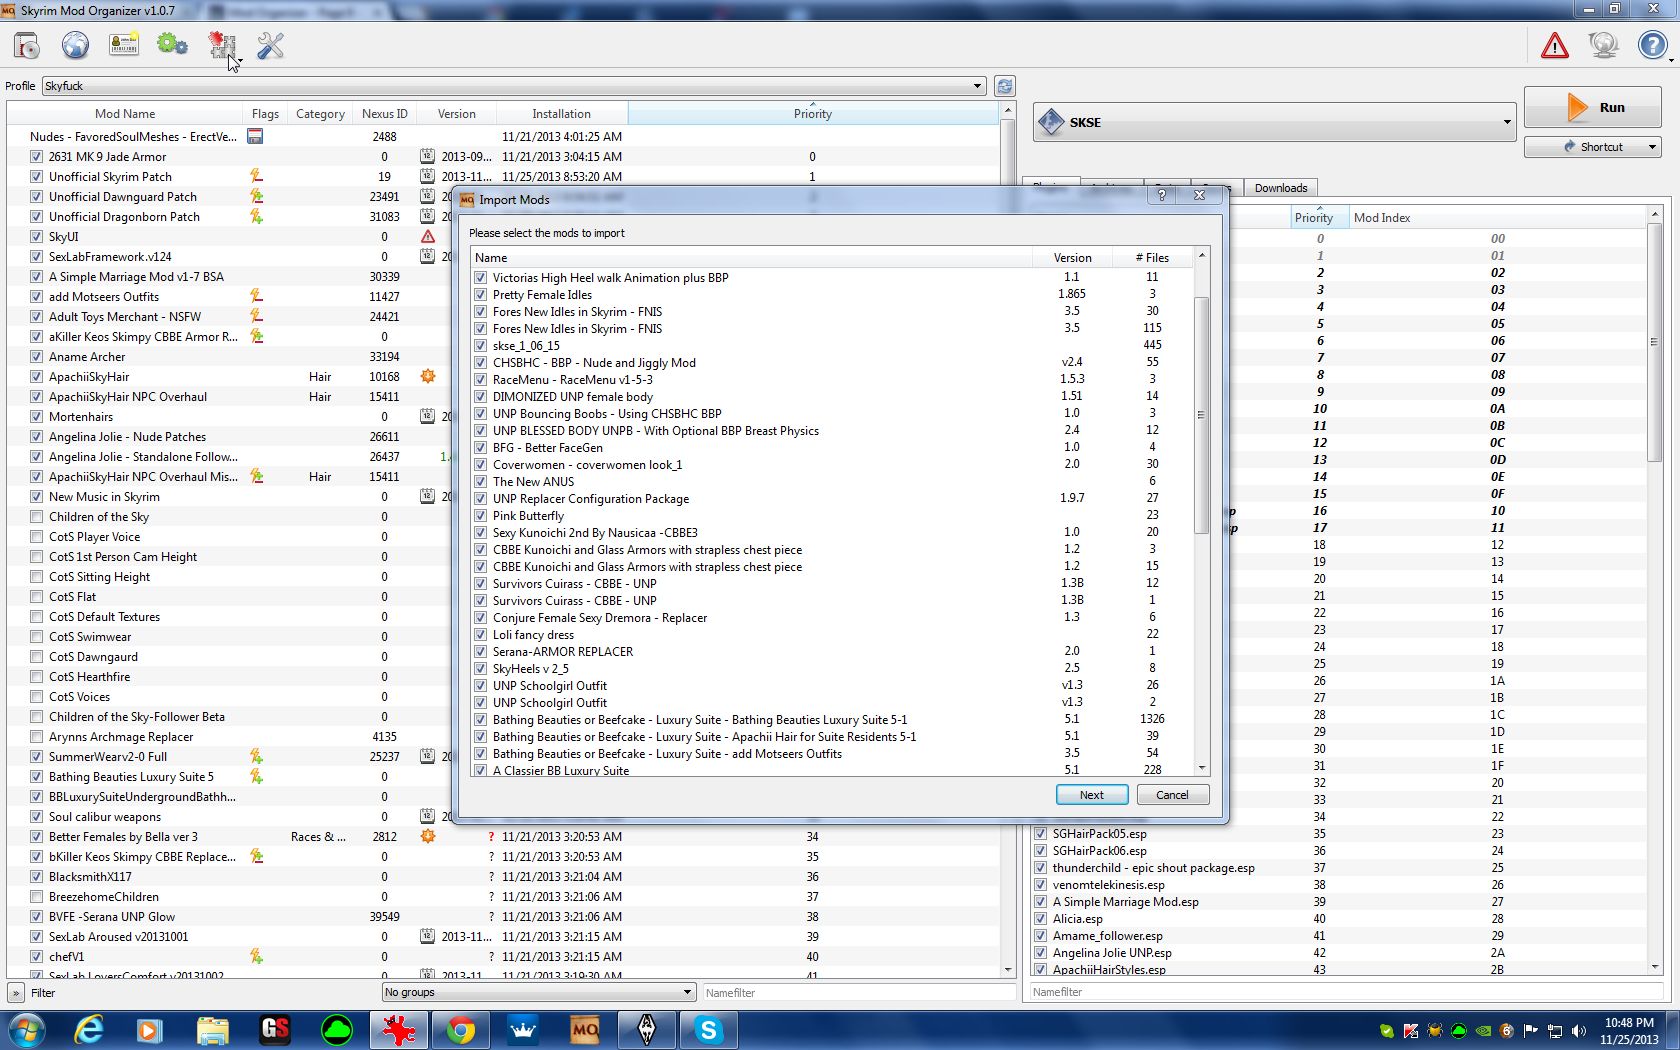The image size is (1680, 1050).
Task: Enable the CotS Player Voice mod checkbox
Action: [37, 537]
